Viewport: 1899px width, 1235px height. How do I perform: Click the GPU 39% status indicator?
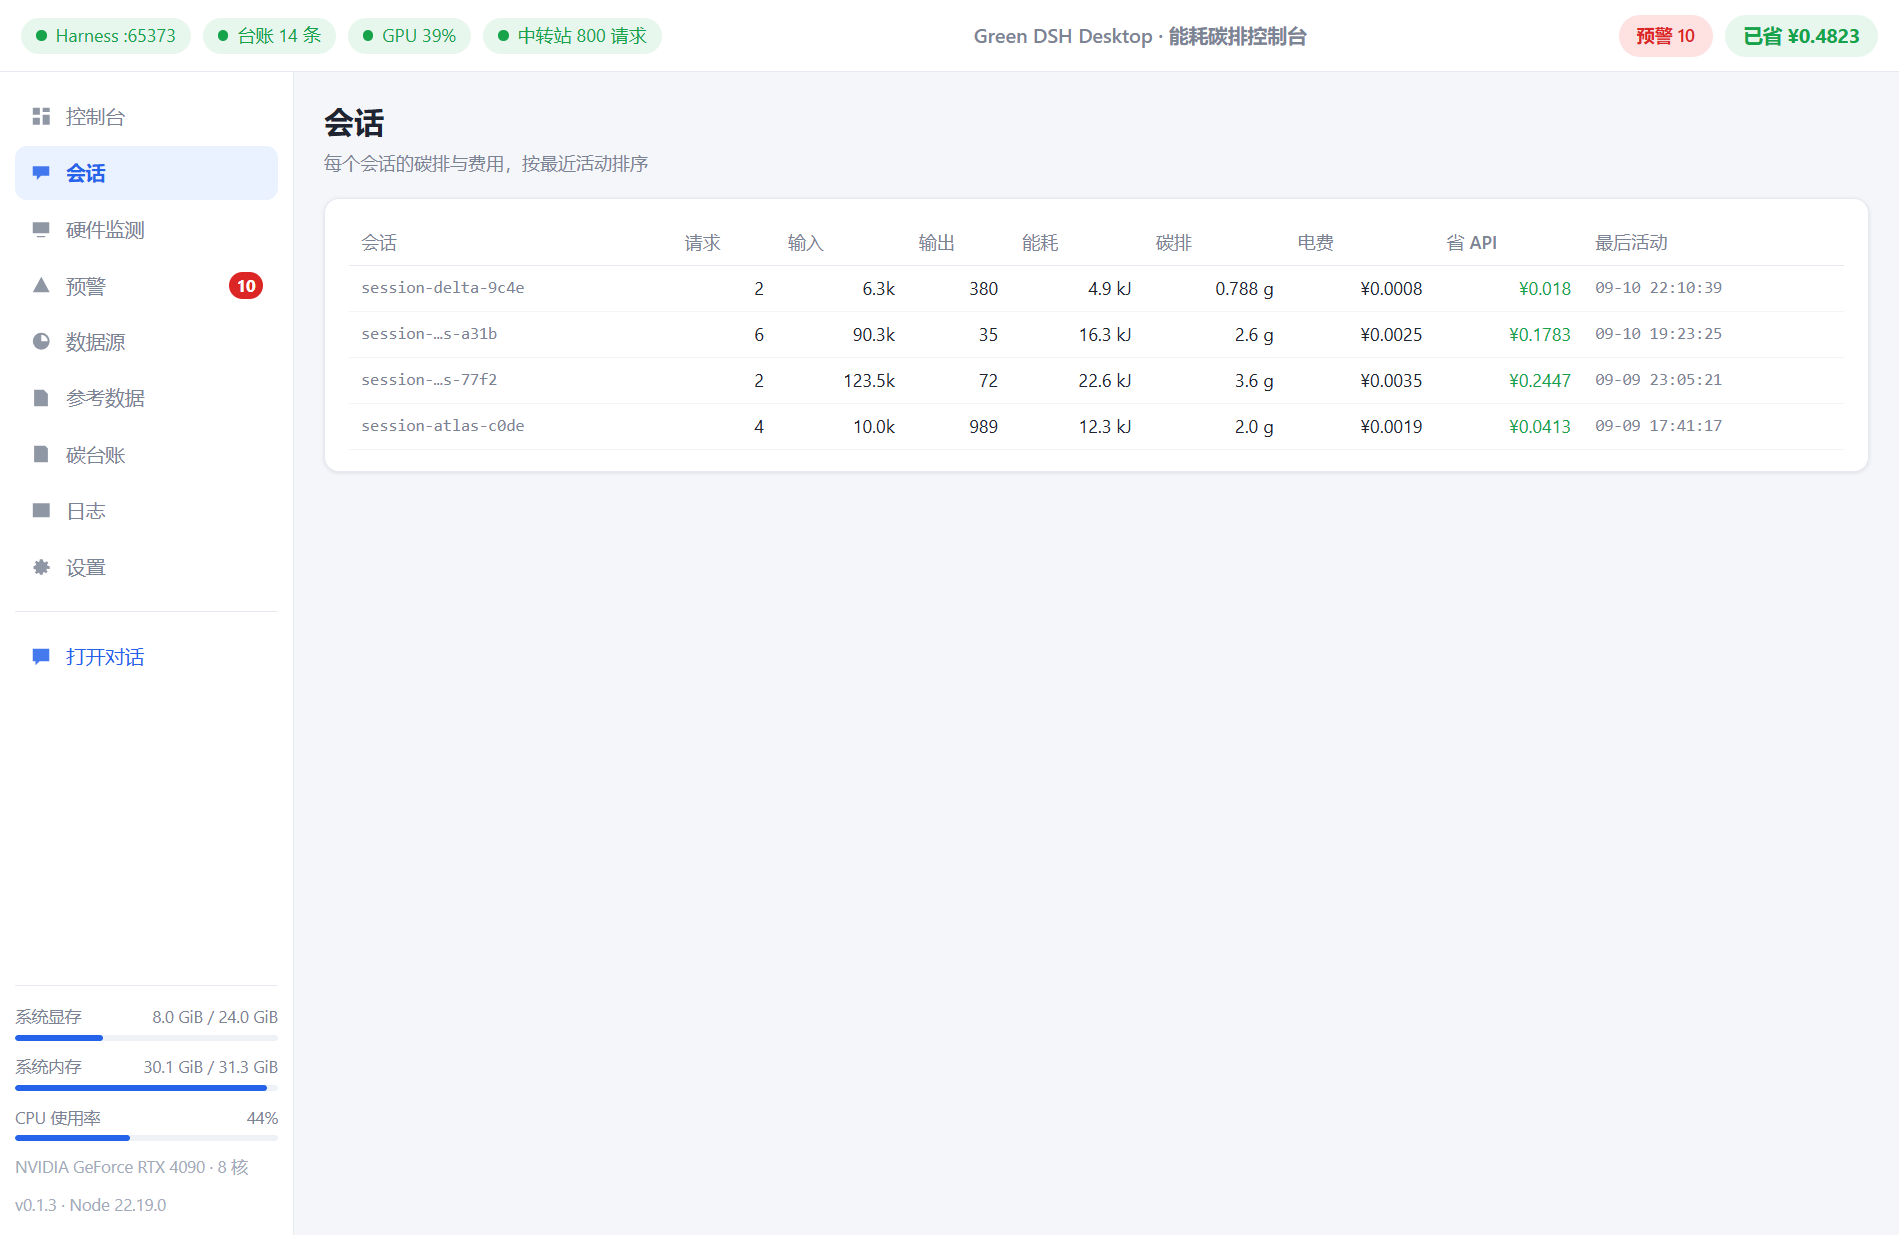point(409,36)
